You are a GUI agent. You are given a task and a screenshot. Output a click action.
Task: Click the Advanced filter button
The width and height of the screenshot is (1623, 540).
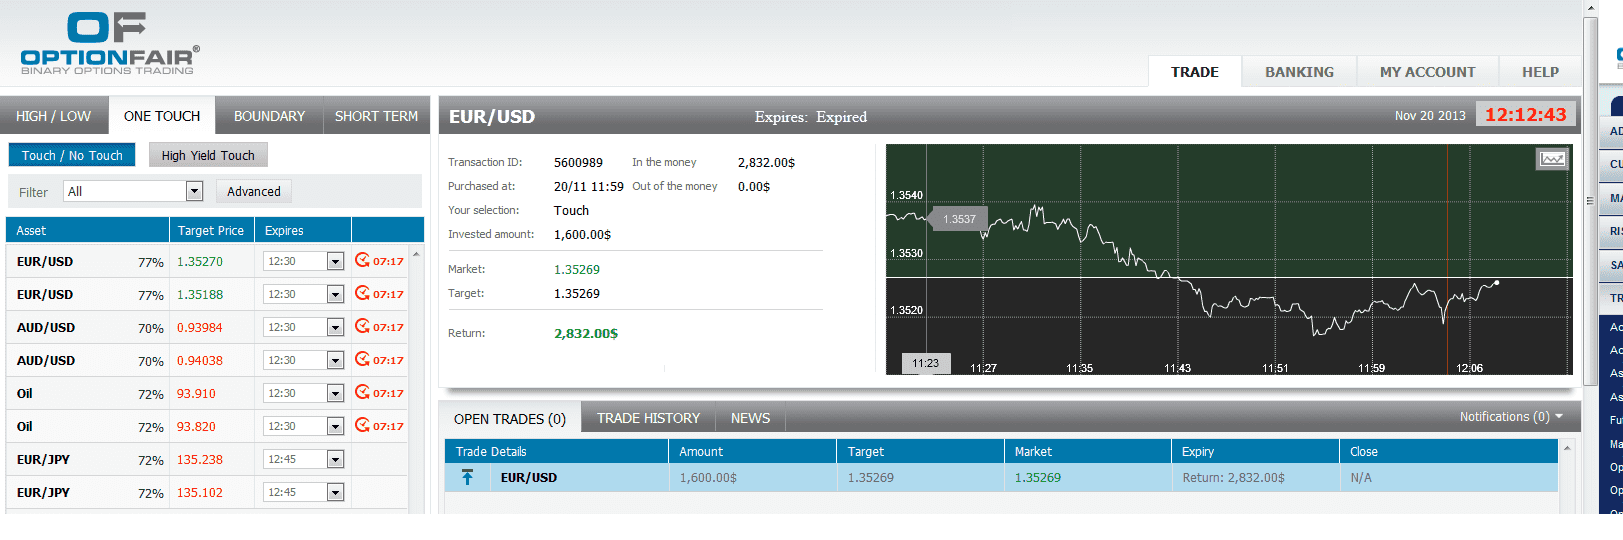[x=254, y=191]
